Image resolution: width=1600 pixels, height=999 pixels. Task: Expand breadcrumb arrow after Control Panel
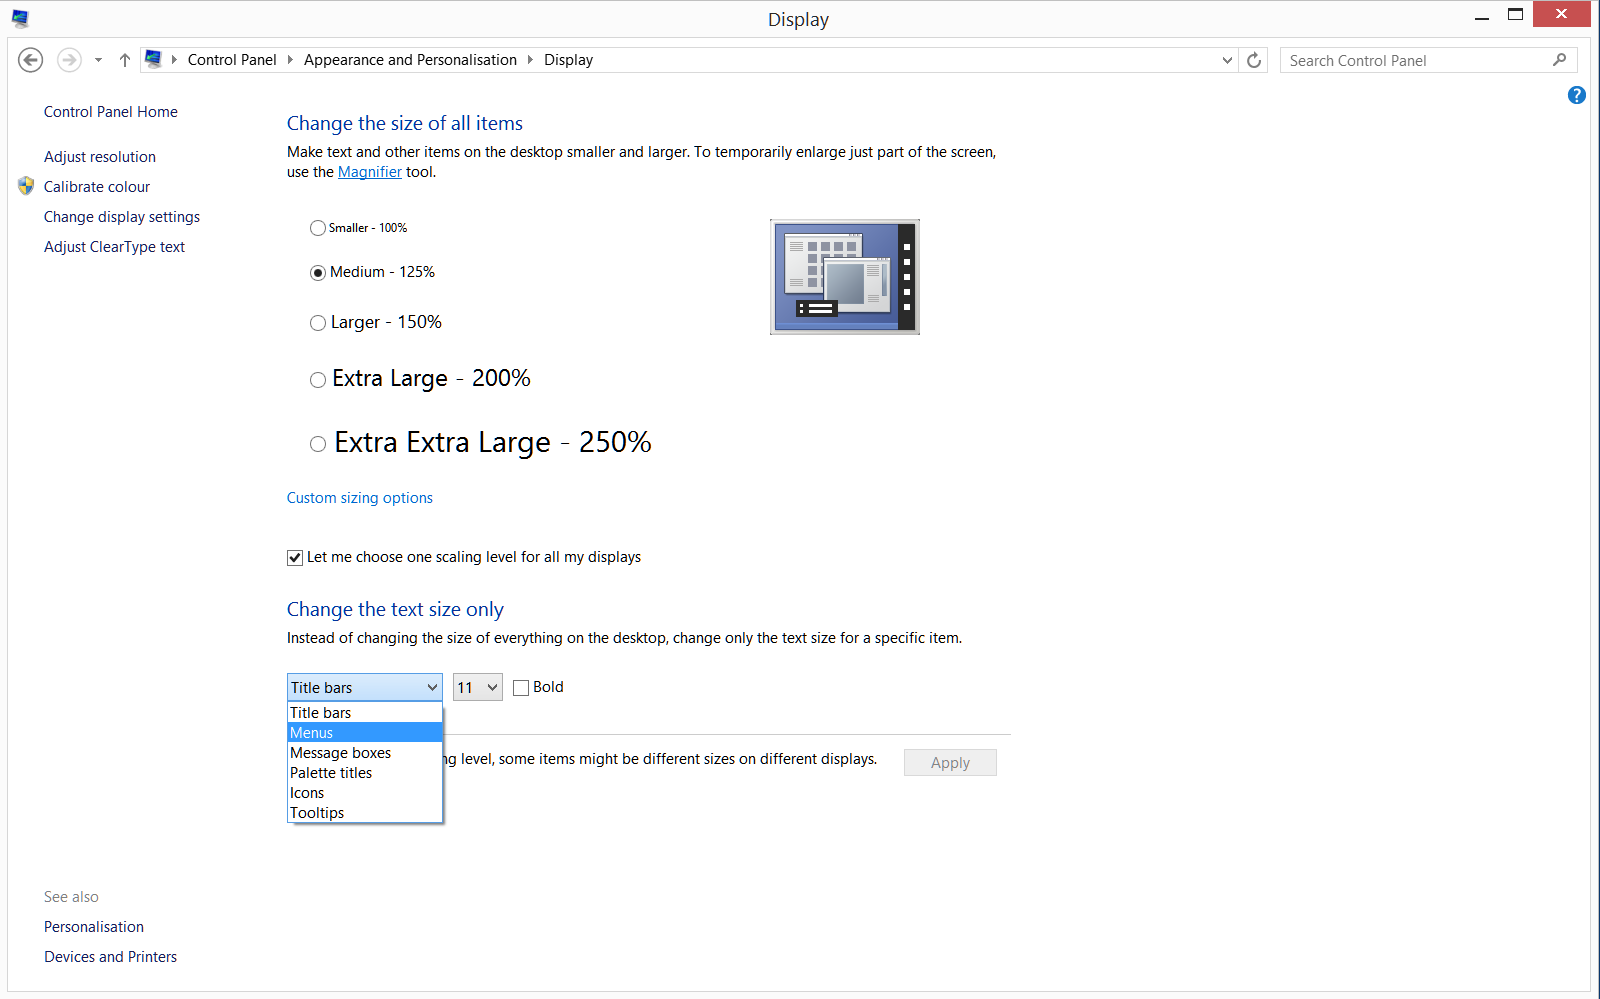click(x=290, y=60)
